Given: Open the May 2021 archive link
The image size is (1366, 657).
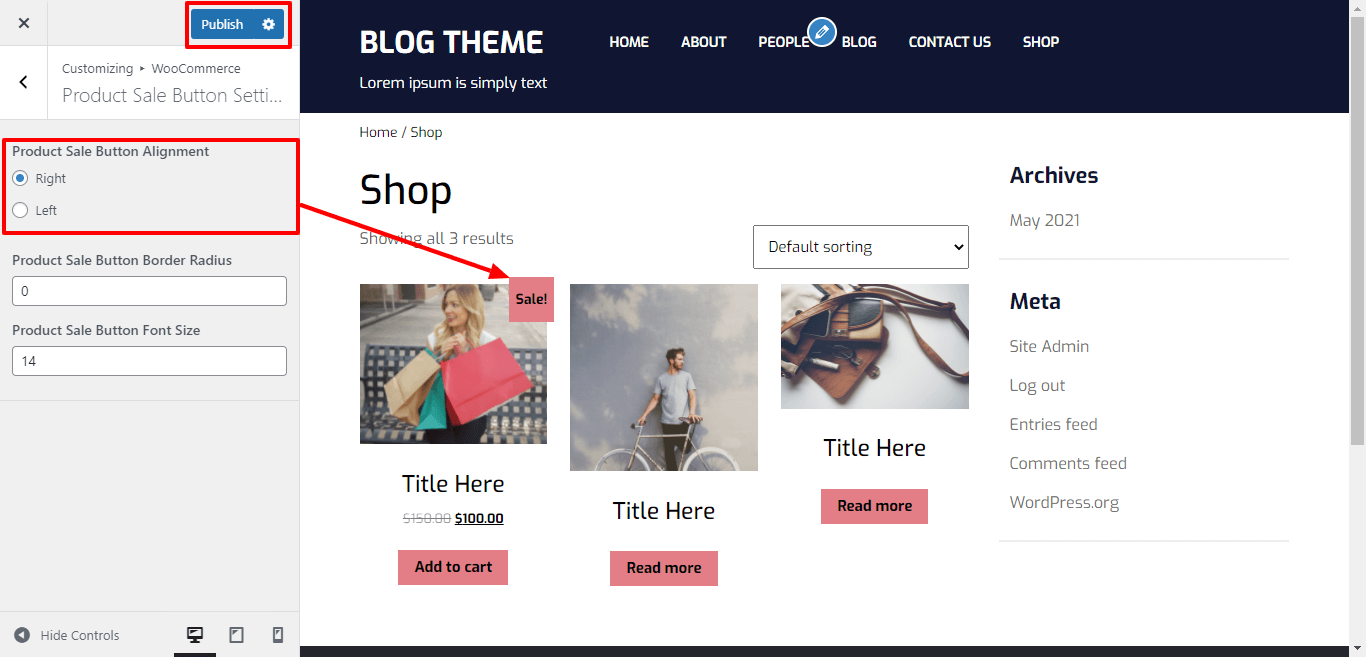Looking at the screenshot, I should pyautogui.click(x=1045, y=220).
